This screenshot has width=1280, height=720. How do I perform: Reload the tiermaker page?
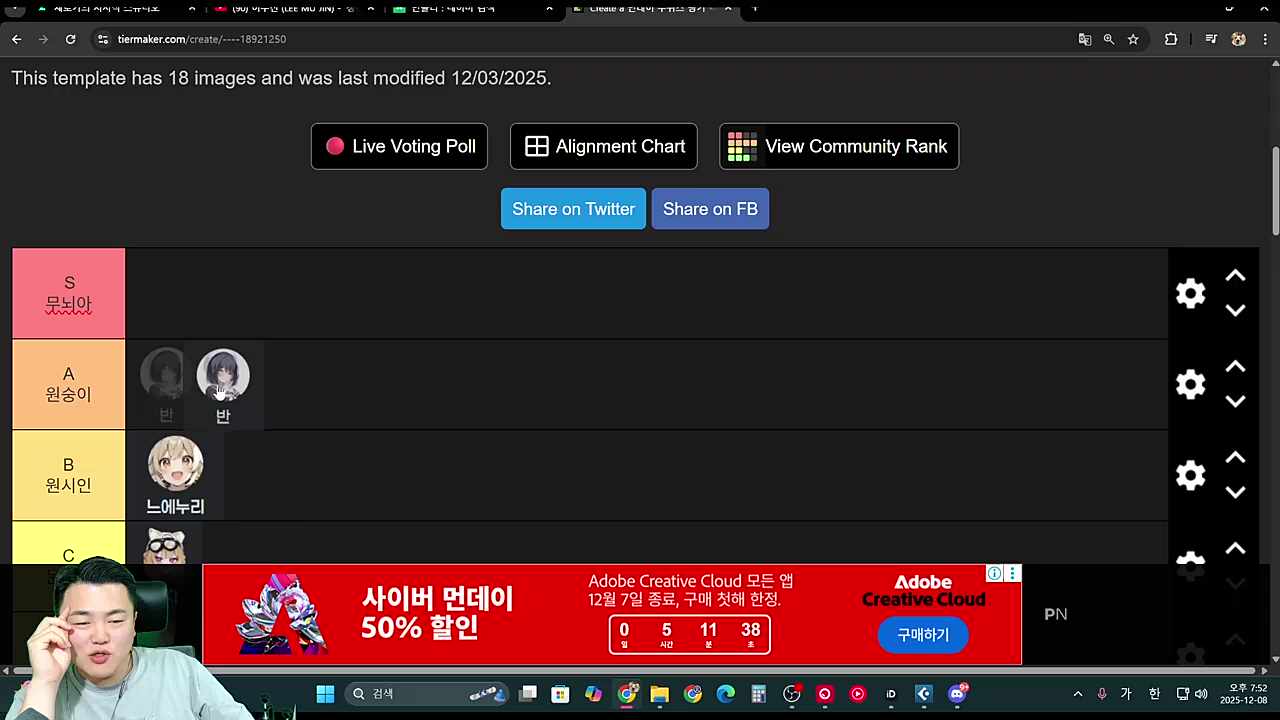[70, 39]
